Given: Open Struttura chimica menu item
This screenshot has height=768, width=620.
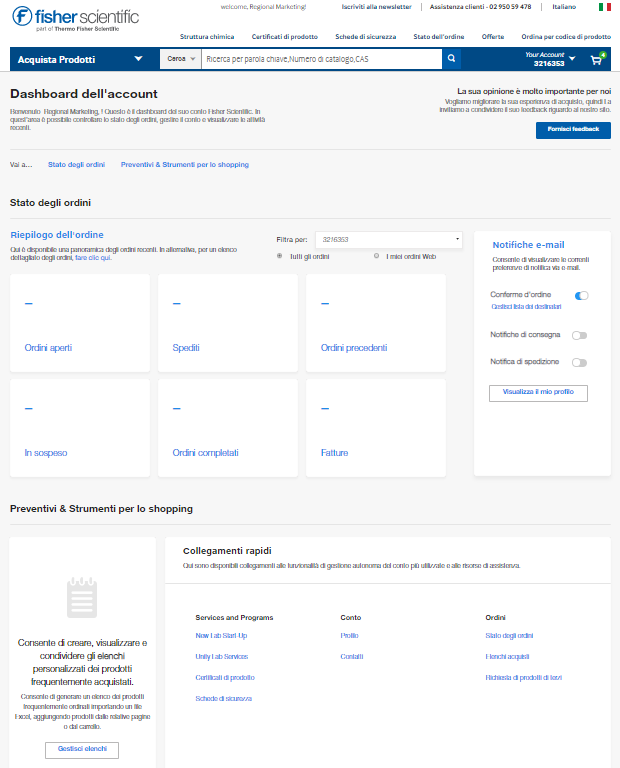Looking at the screenshot, I should pos(207,36).
